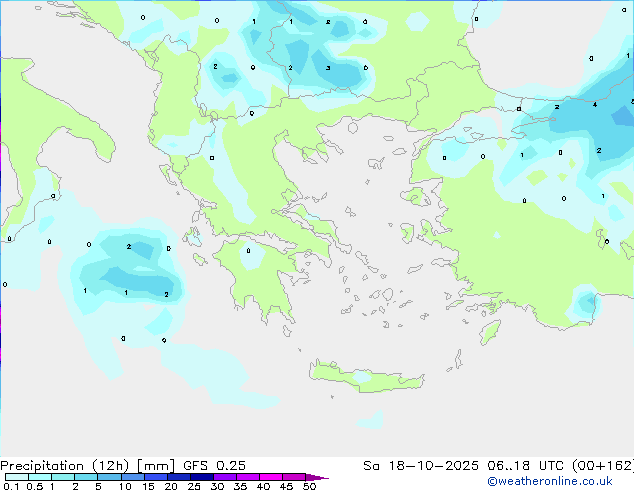The image size is (634, 490).
Task: Click the 1–2 mm legend color swatch
Action: pos(63,477)
